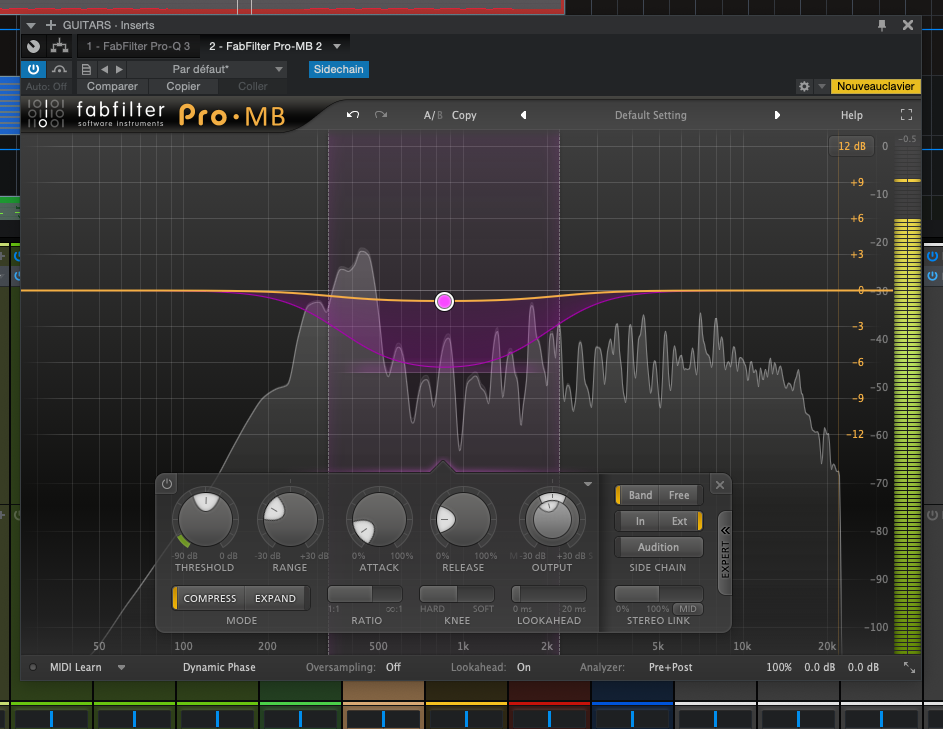Enable side chain Audition
The image size is (943, 729).
(659, 547)
